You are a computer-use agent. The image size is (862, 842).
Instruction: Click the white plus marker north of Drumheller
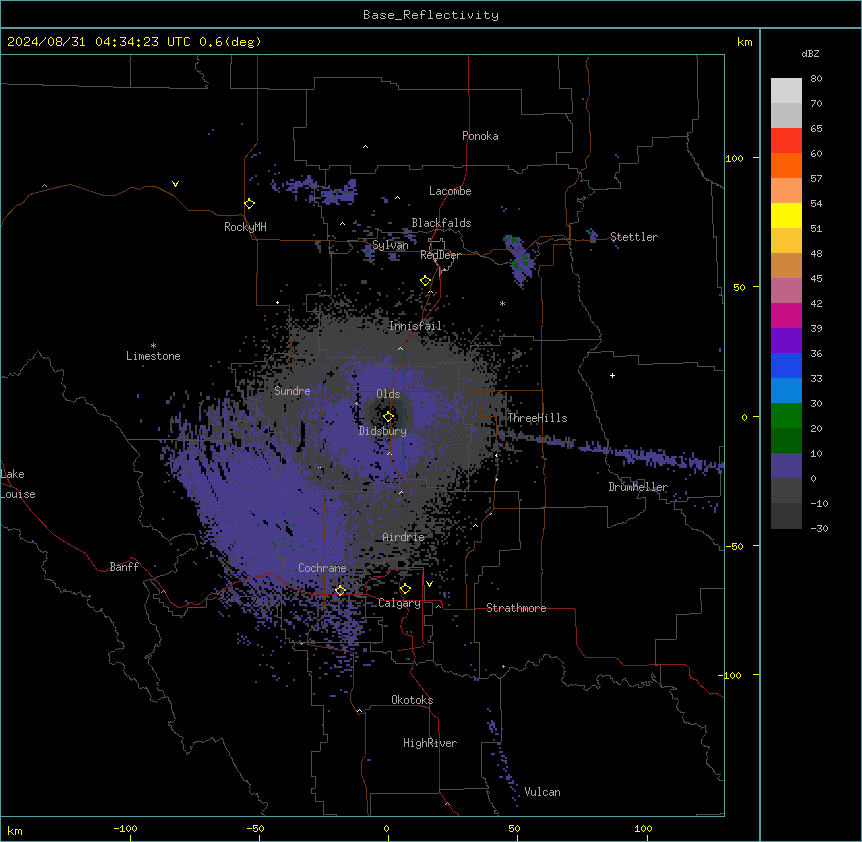612,375
